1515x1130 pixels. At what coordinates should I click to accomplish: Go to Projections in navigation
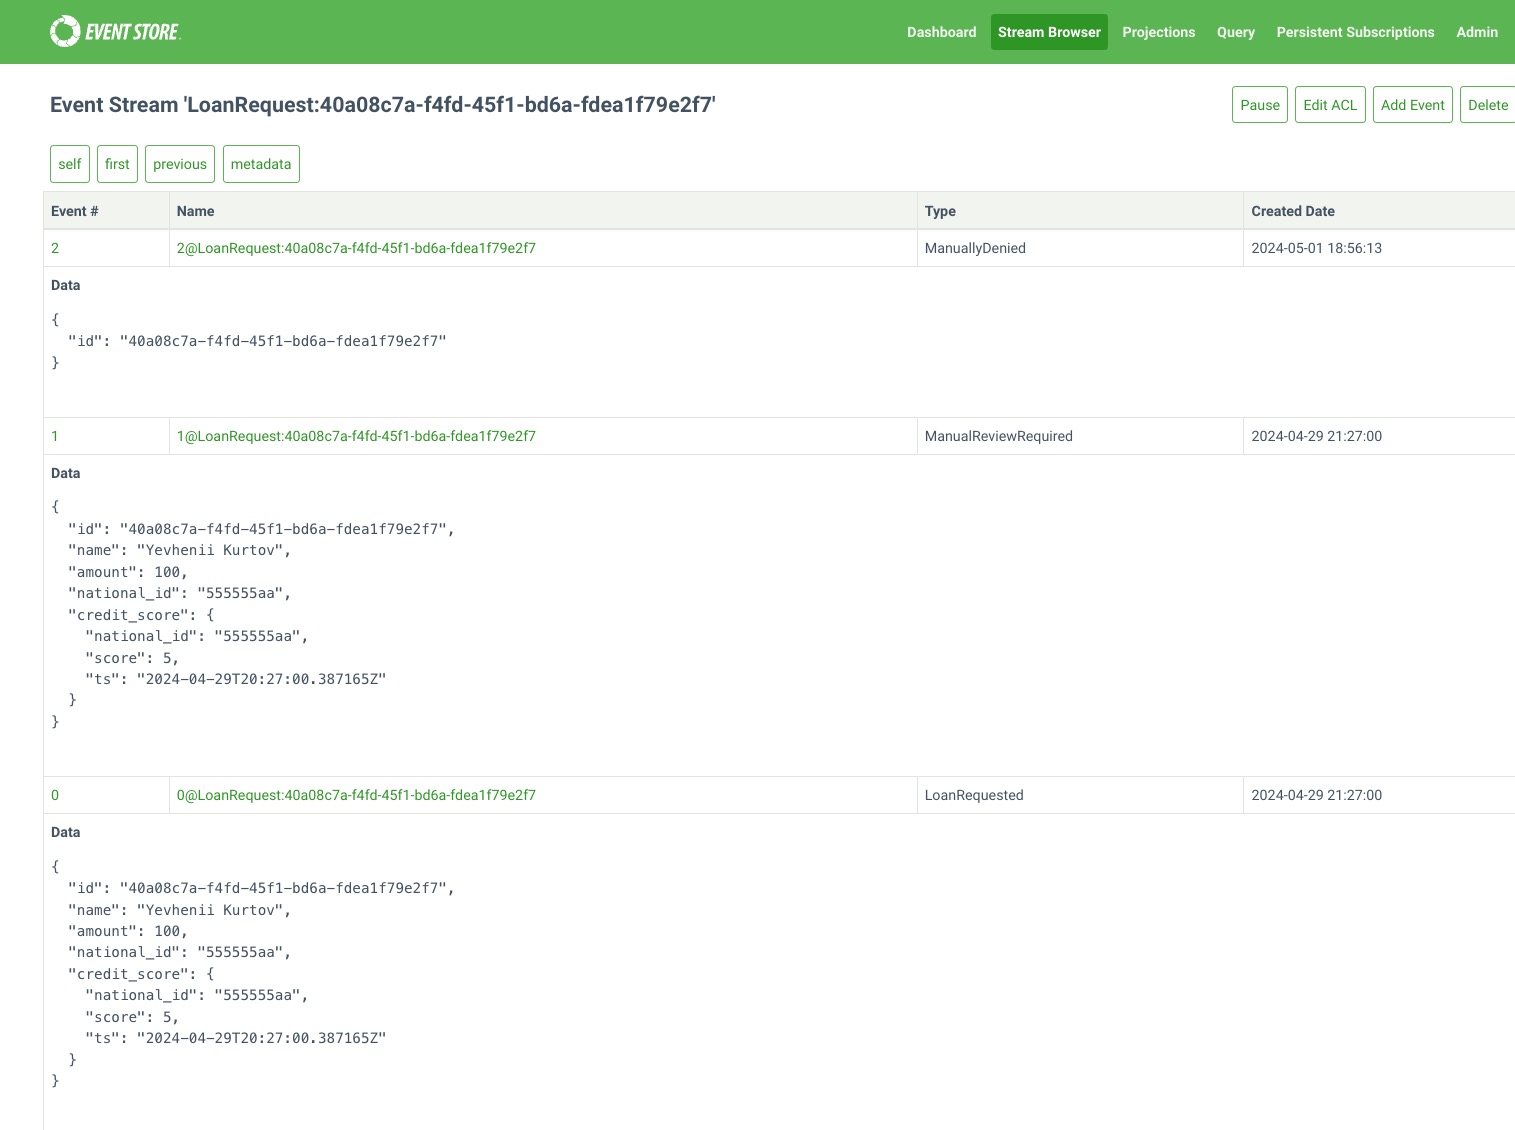click(1158, 32)
